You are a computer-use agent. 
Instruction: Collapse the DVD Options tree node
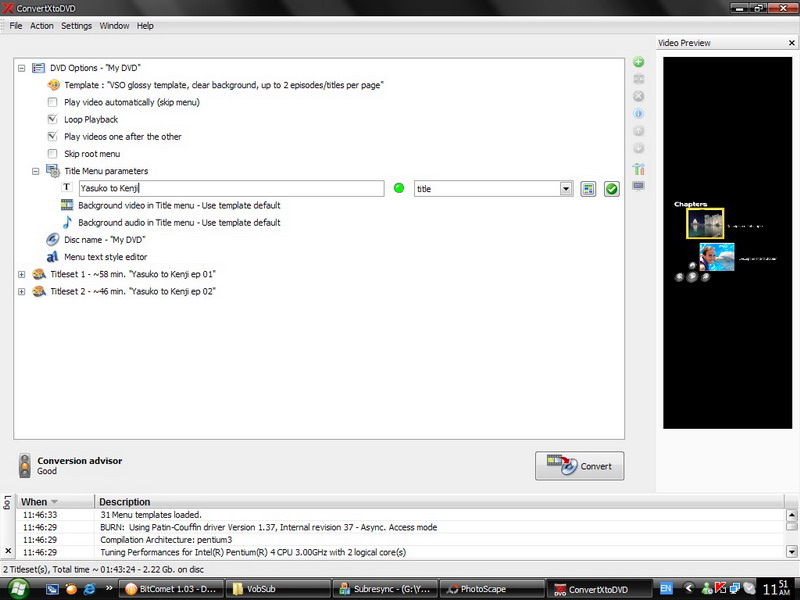(x=21, y=68)
